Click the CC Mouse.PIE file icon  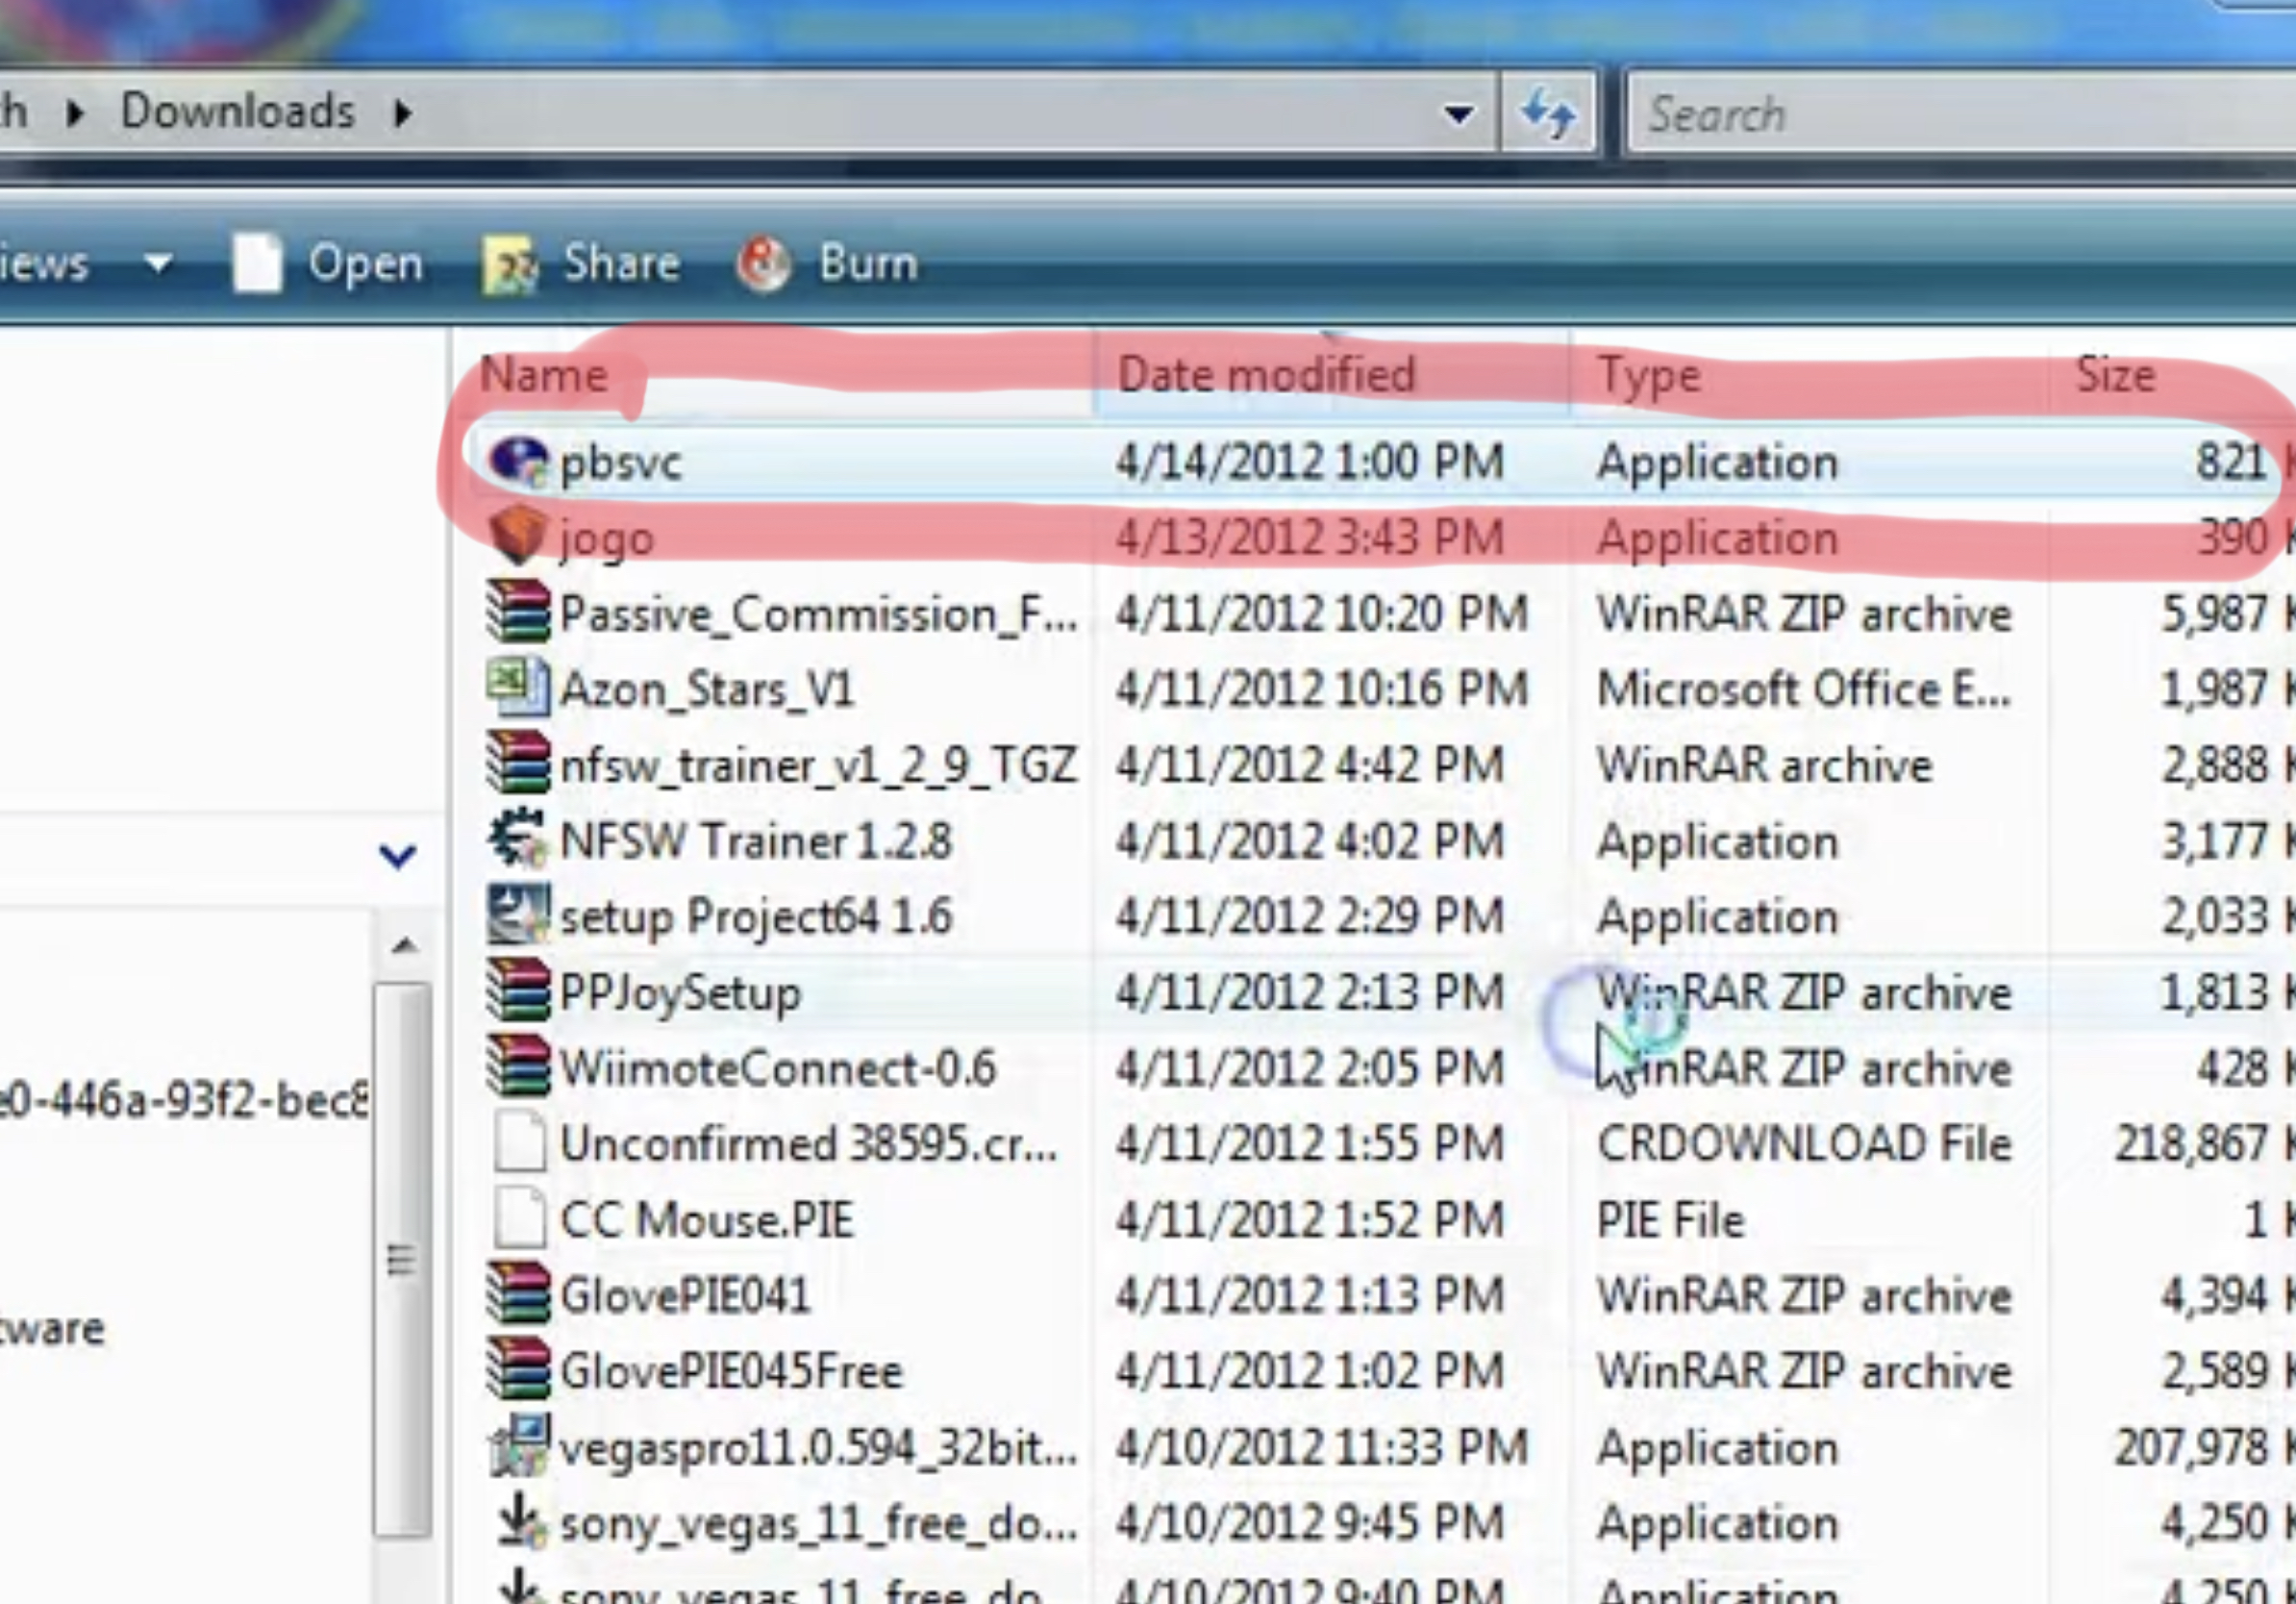tap(520, 1218)
